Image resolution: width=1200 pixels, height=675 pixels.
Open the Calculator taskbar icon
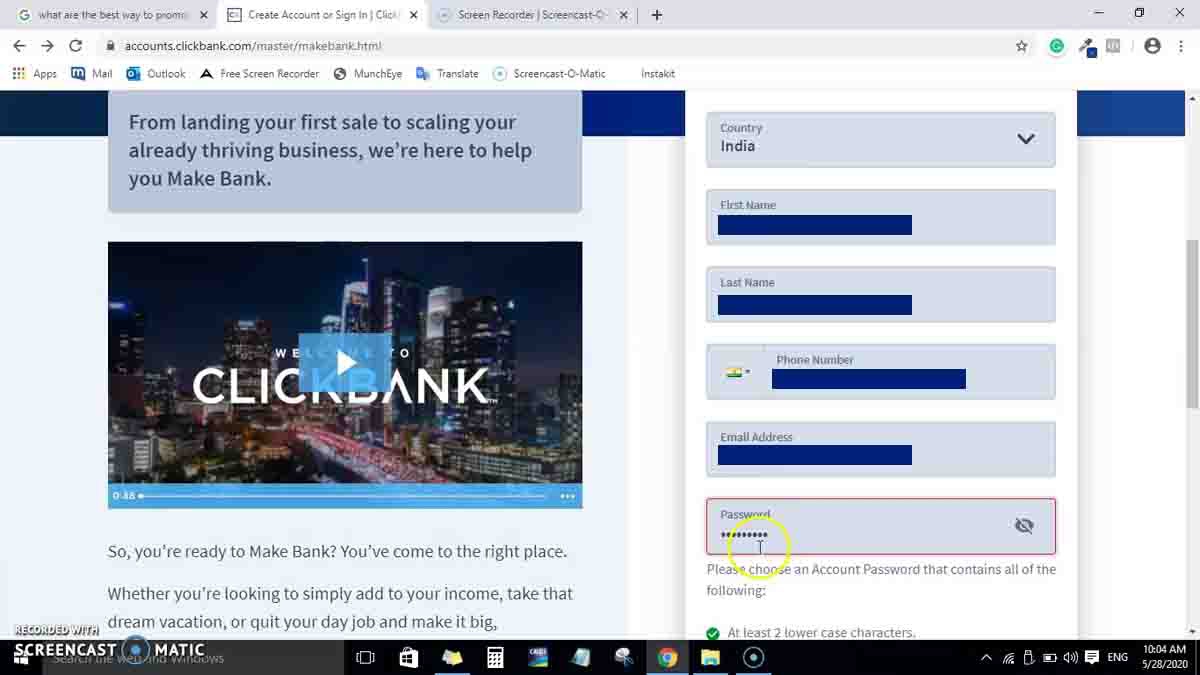(495, 657)
